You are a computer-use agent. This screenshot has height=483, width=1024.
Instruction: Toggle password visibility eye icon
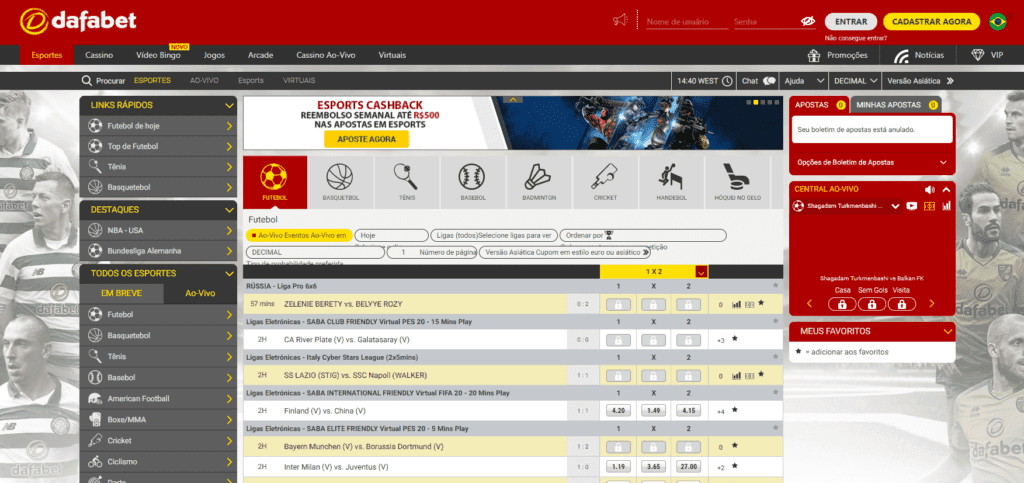[808, 22]
